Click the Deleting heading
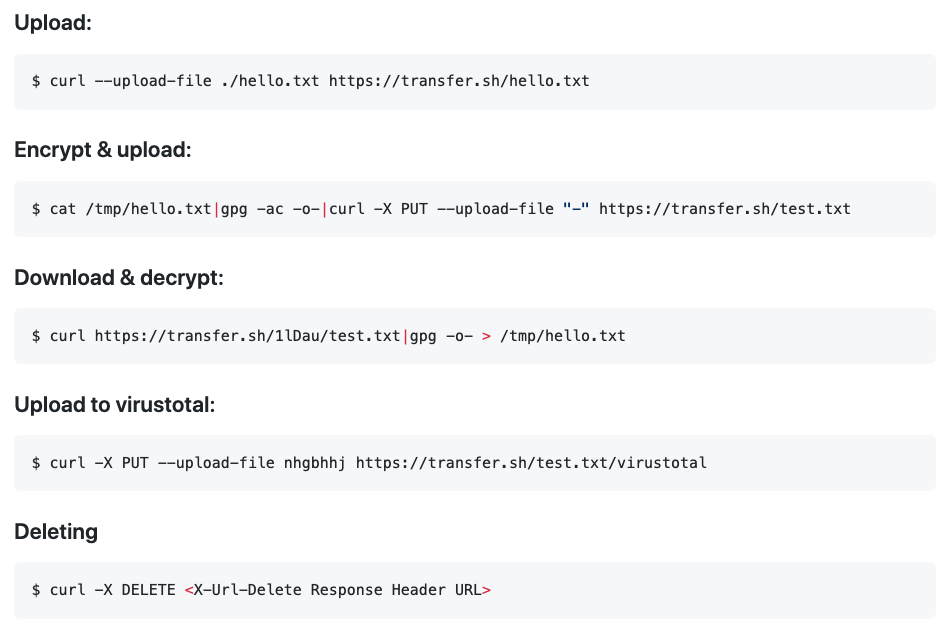Screen dimensions: 944x628 [56, 532]
